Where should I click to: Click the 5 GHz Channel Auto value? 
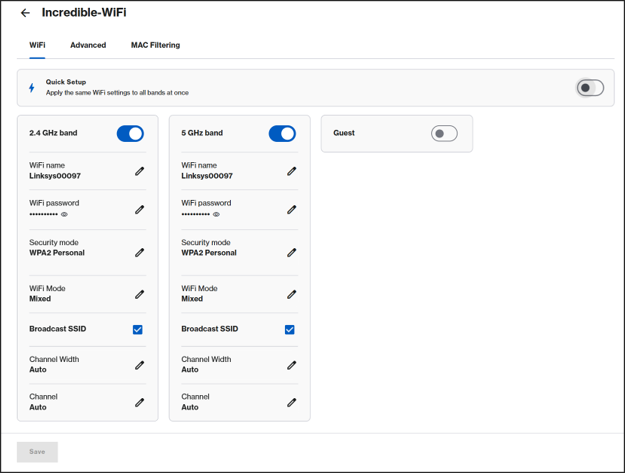tap(190, 407)
